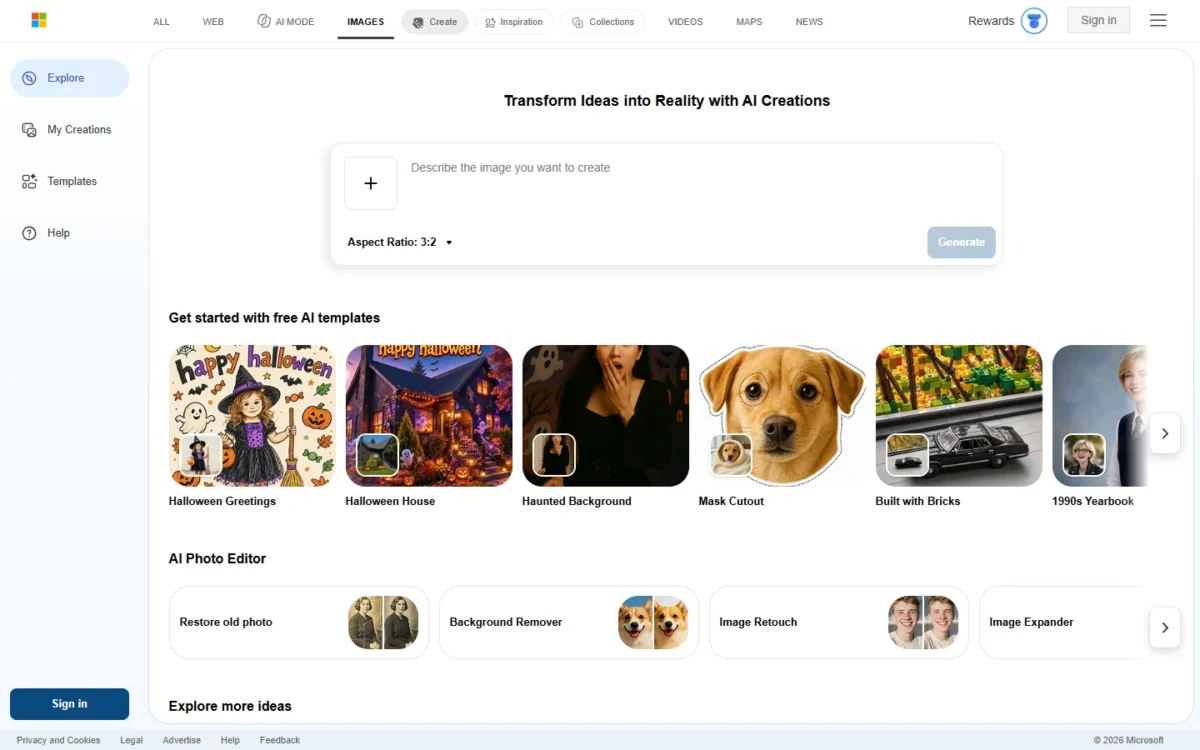Select the IMAGES tab
Viewport: 1200px width, 750px height.
coord(365,22)
